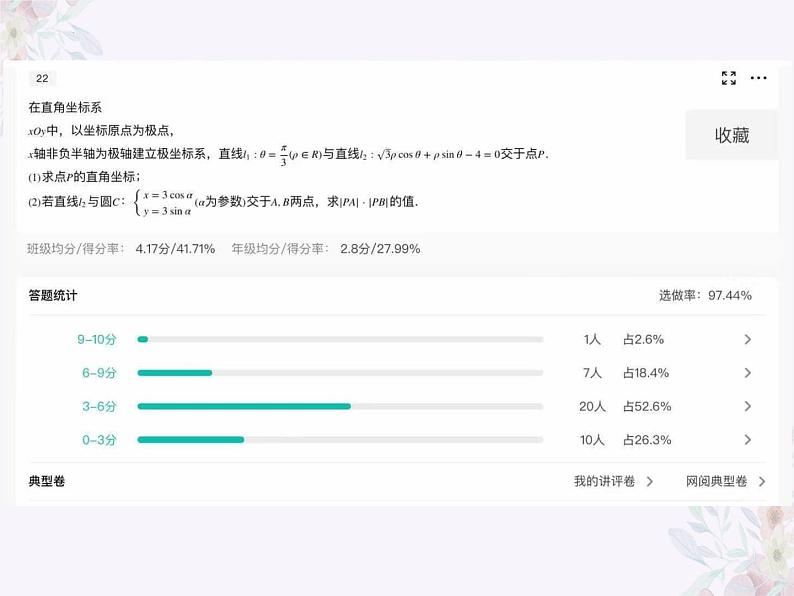Click the 20人 count in 3–6分 row
The height and width of the screenshot is (596, 794).
point(592,407)
